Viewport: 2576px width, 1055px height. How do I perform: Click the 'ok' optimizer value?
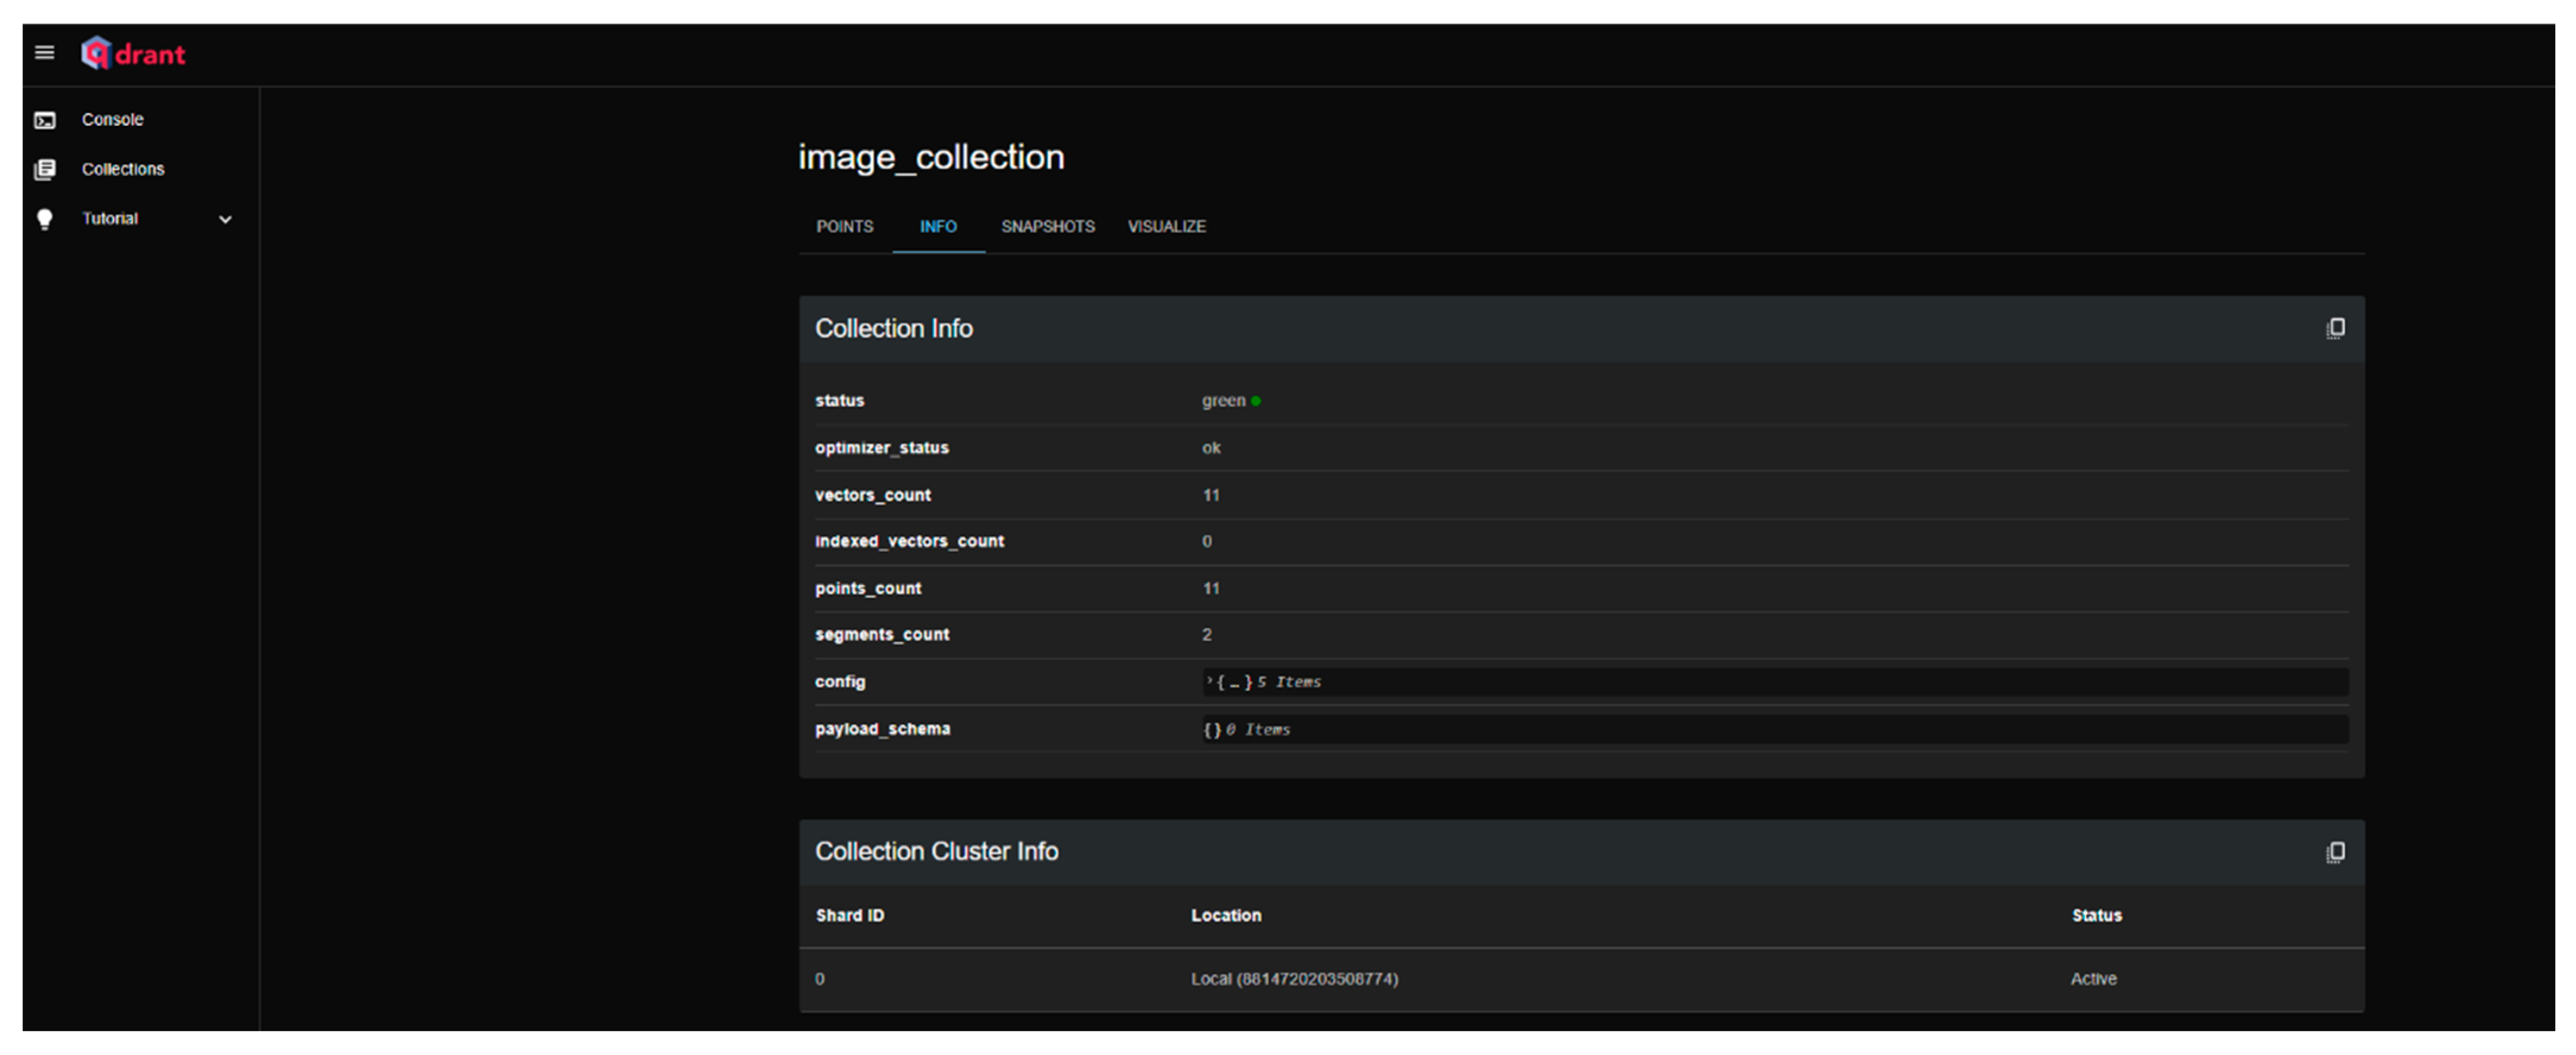pyautogui.click(x=1211, y=448)
